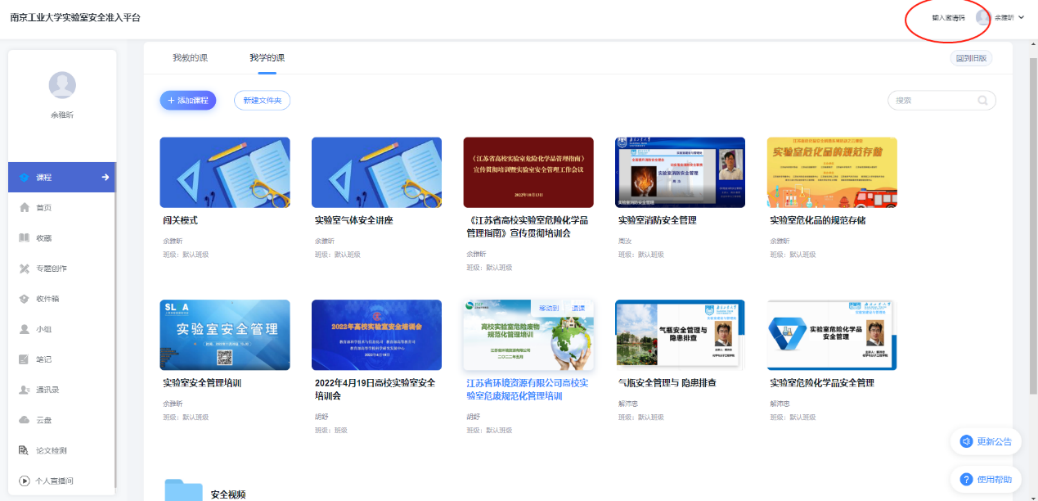1038x501 pixels.
Task: Select the 我学的课 tab
Action: (x=265, y=58)
